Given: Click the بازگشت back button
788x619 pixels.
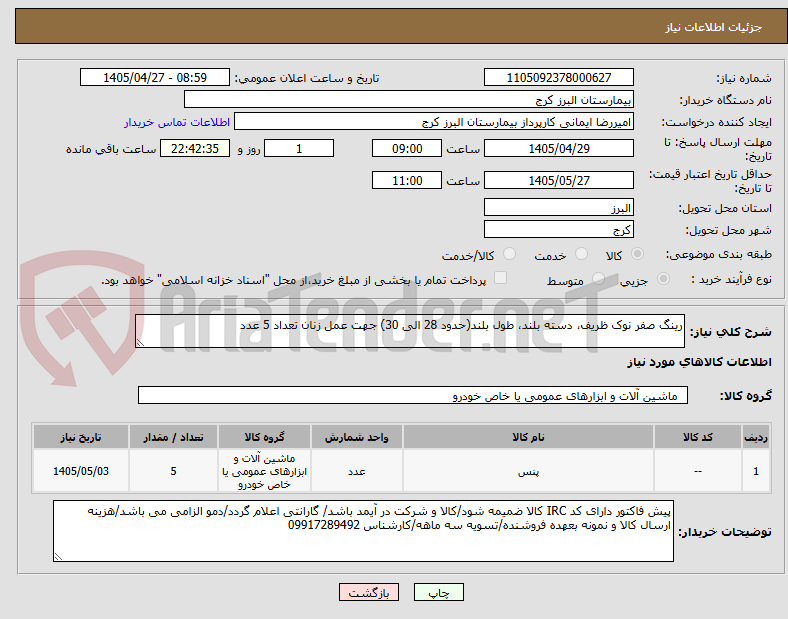Looking at the screenshot, I should click(x=369, y=592).
